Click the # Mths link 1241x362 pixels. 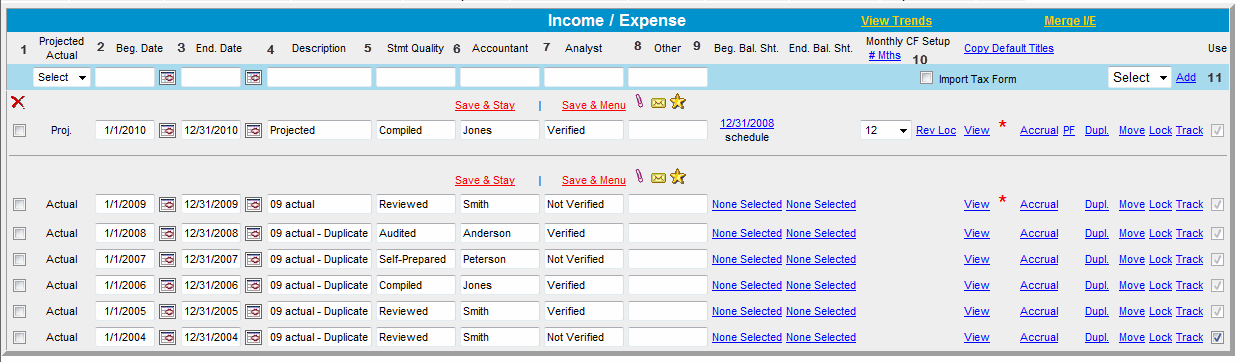[884, 56]
